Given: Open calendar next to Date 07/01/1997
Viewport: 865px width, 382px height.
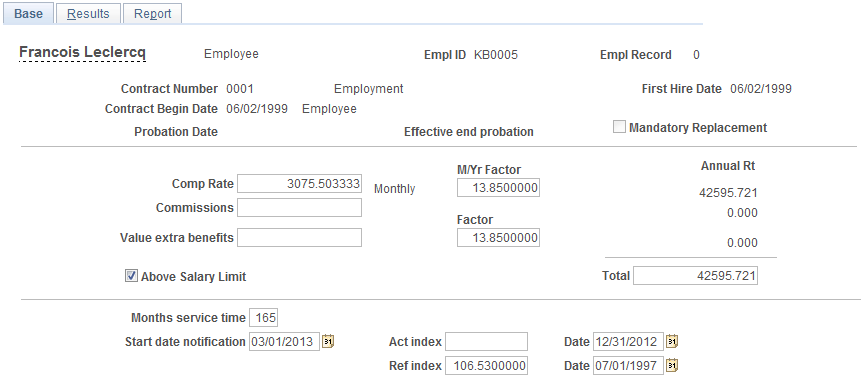Looking at the screenshot, I should point(672,365).
